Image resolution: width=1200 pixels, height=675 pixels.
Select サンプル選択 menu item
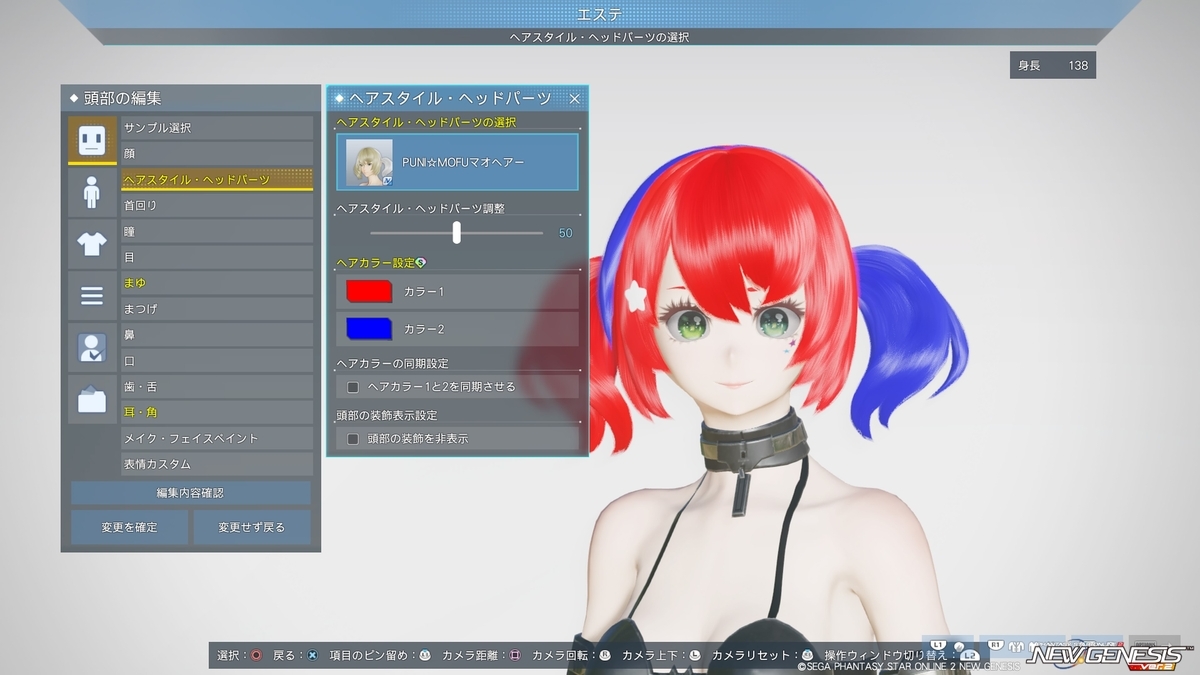coord(217,128)
